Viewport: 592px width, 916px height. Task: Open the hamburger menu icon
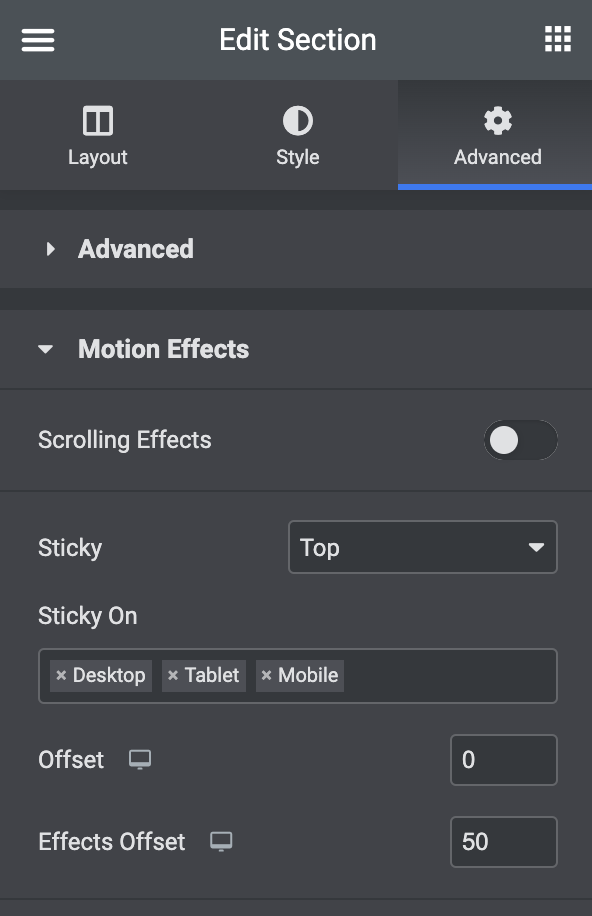point(38,40)
